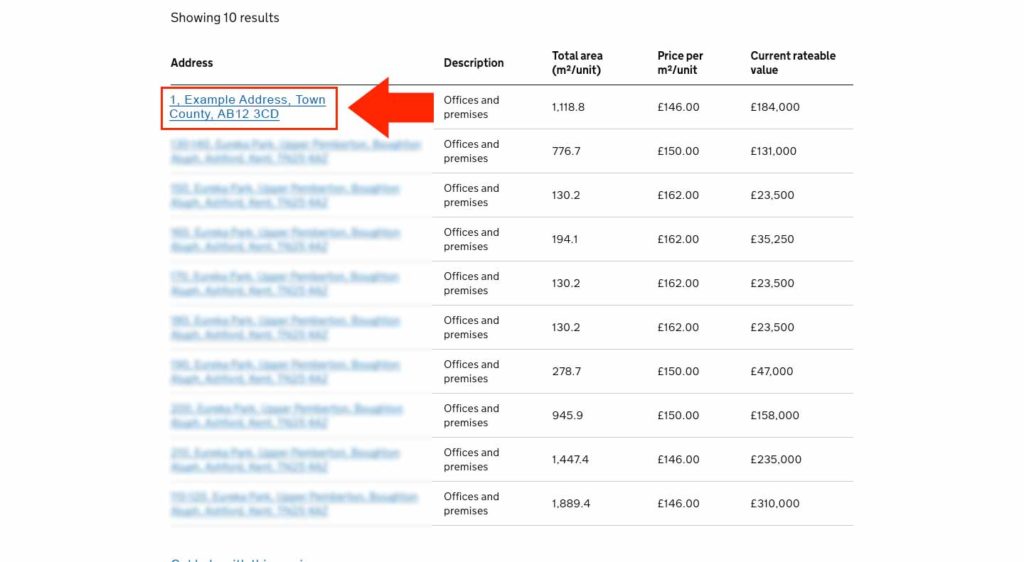Click the £150.00 price in the 776.7 row

tap(678, 151)
